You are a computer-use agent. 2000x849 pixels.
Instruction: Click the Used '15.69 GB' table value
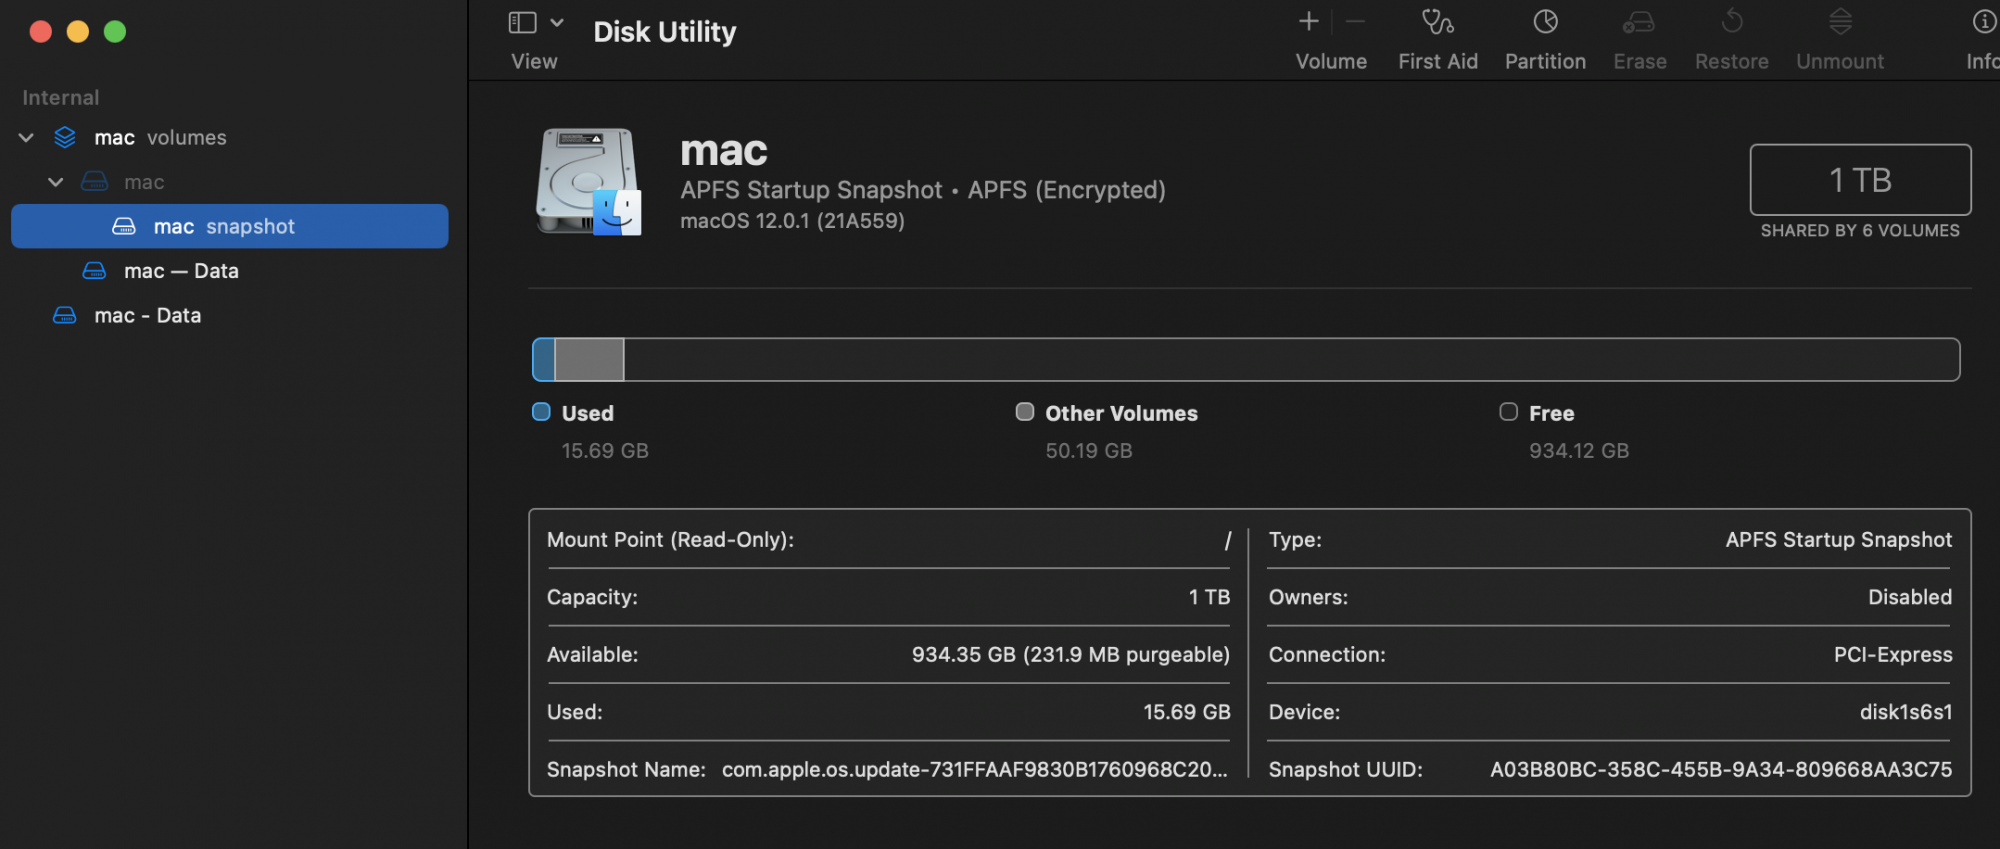(x=1187, y=712)
